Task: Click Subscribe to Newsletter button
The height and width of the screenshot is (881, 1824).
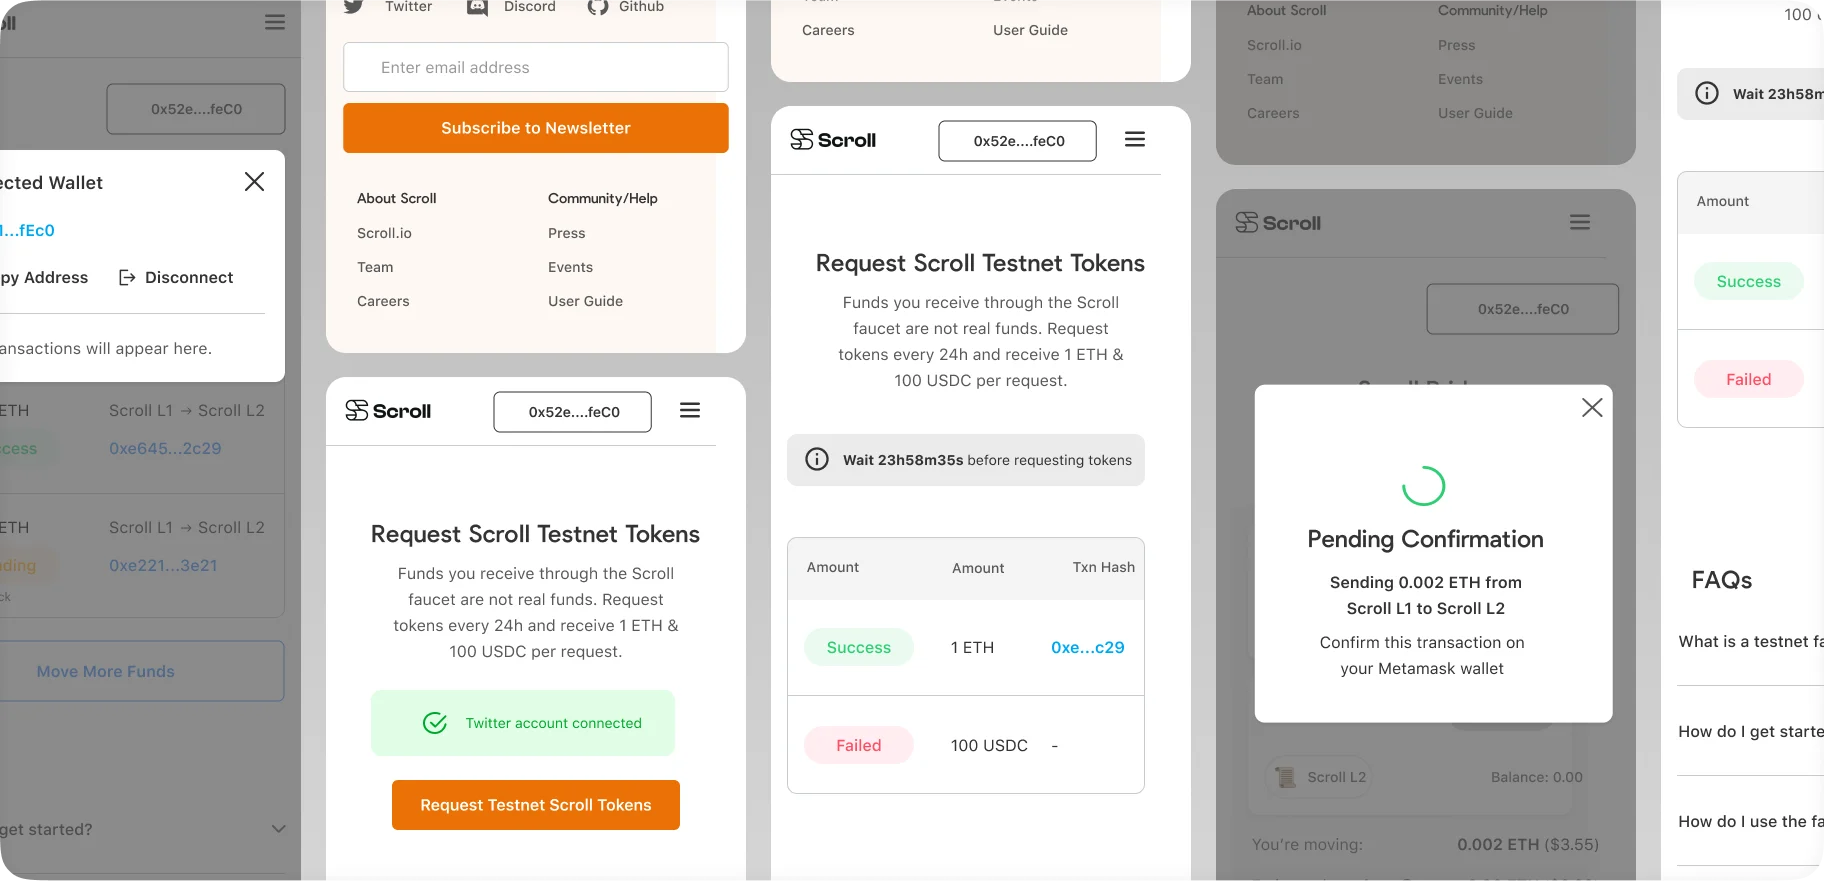Action: tap(535, 128)
